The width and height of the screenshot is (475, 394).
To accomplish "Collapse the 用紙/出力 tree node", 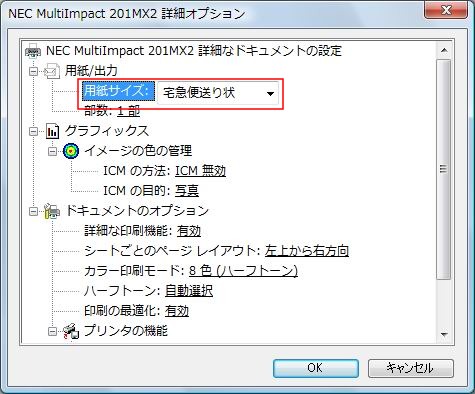I will (x=33, y=71).
